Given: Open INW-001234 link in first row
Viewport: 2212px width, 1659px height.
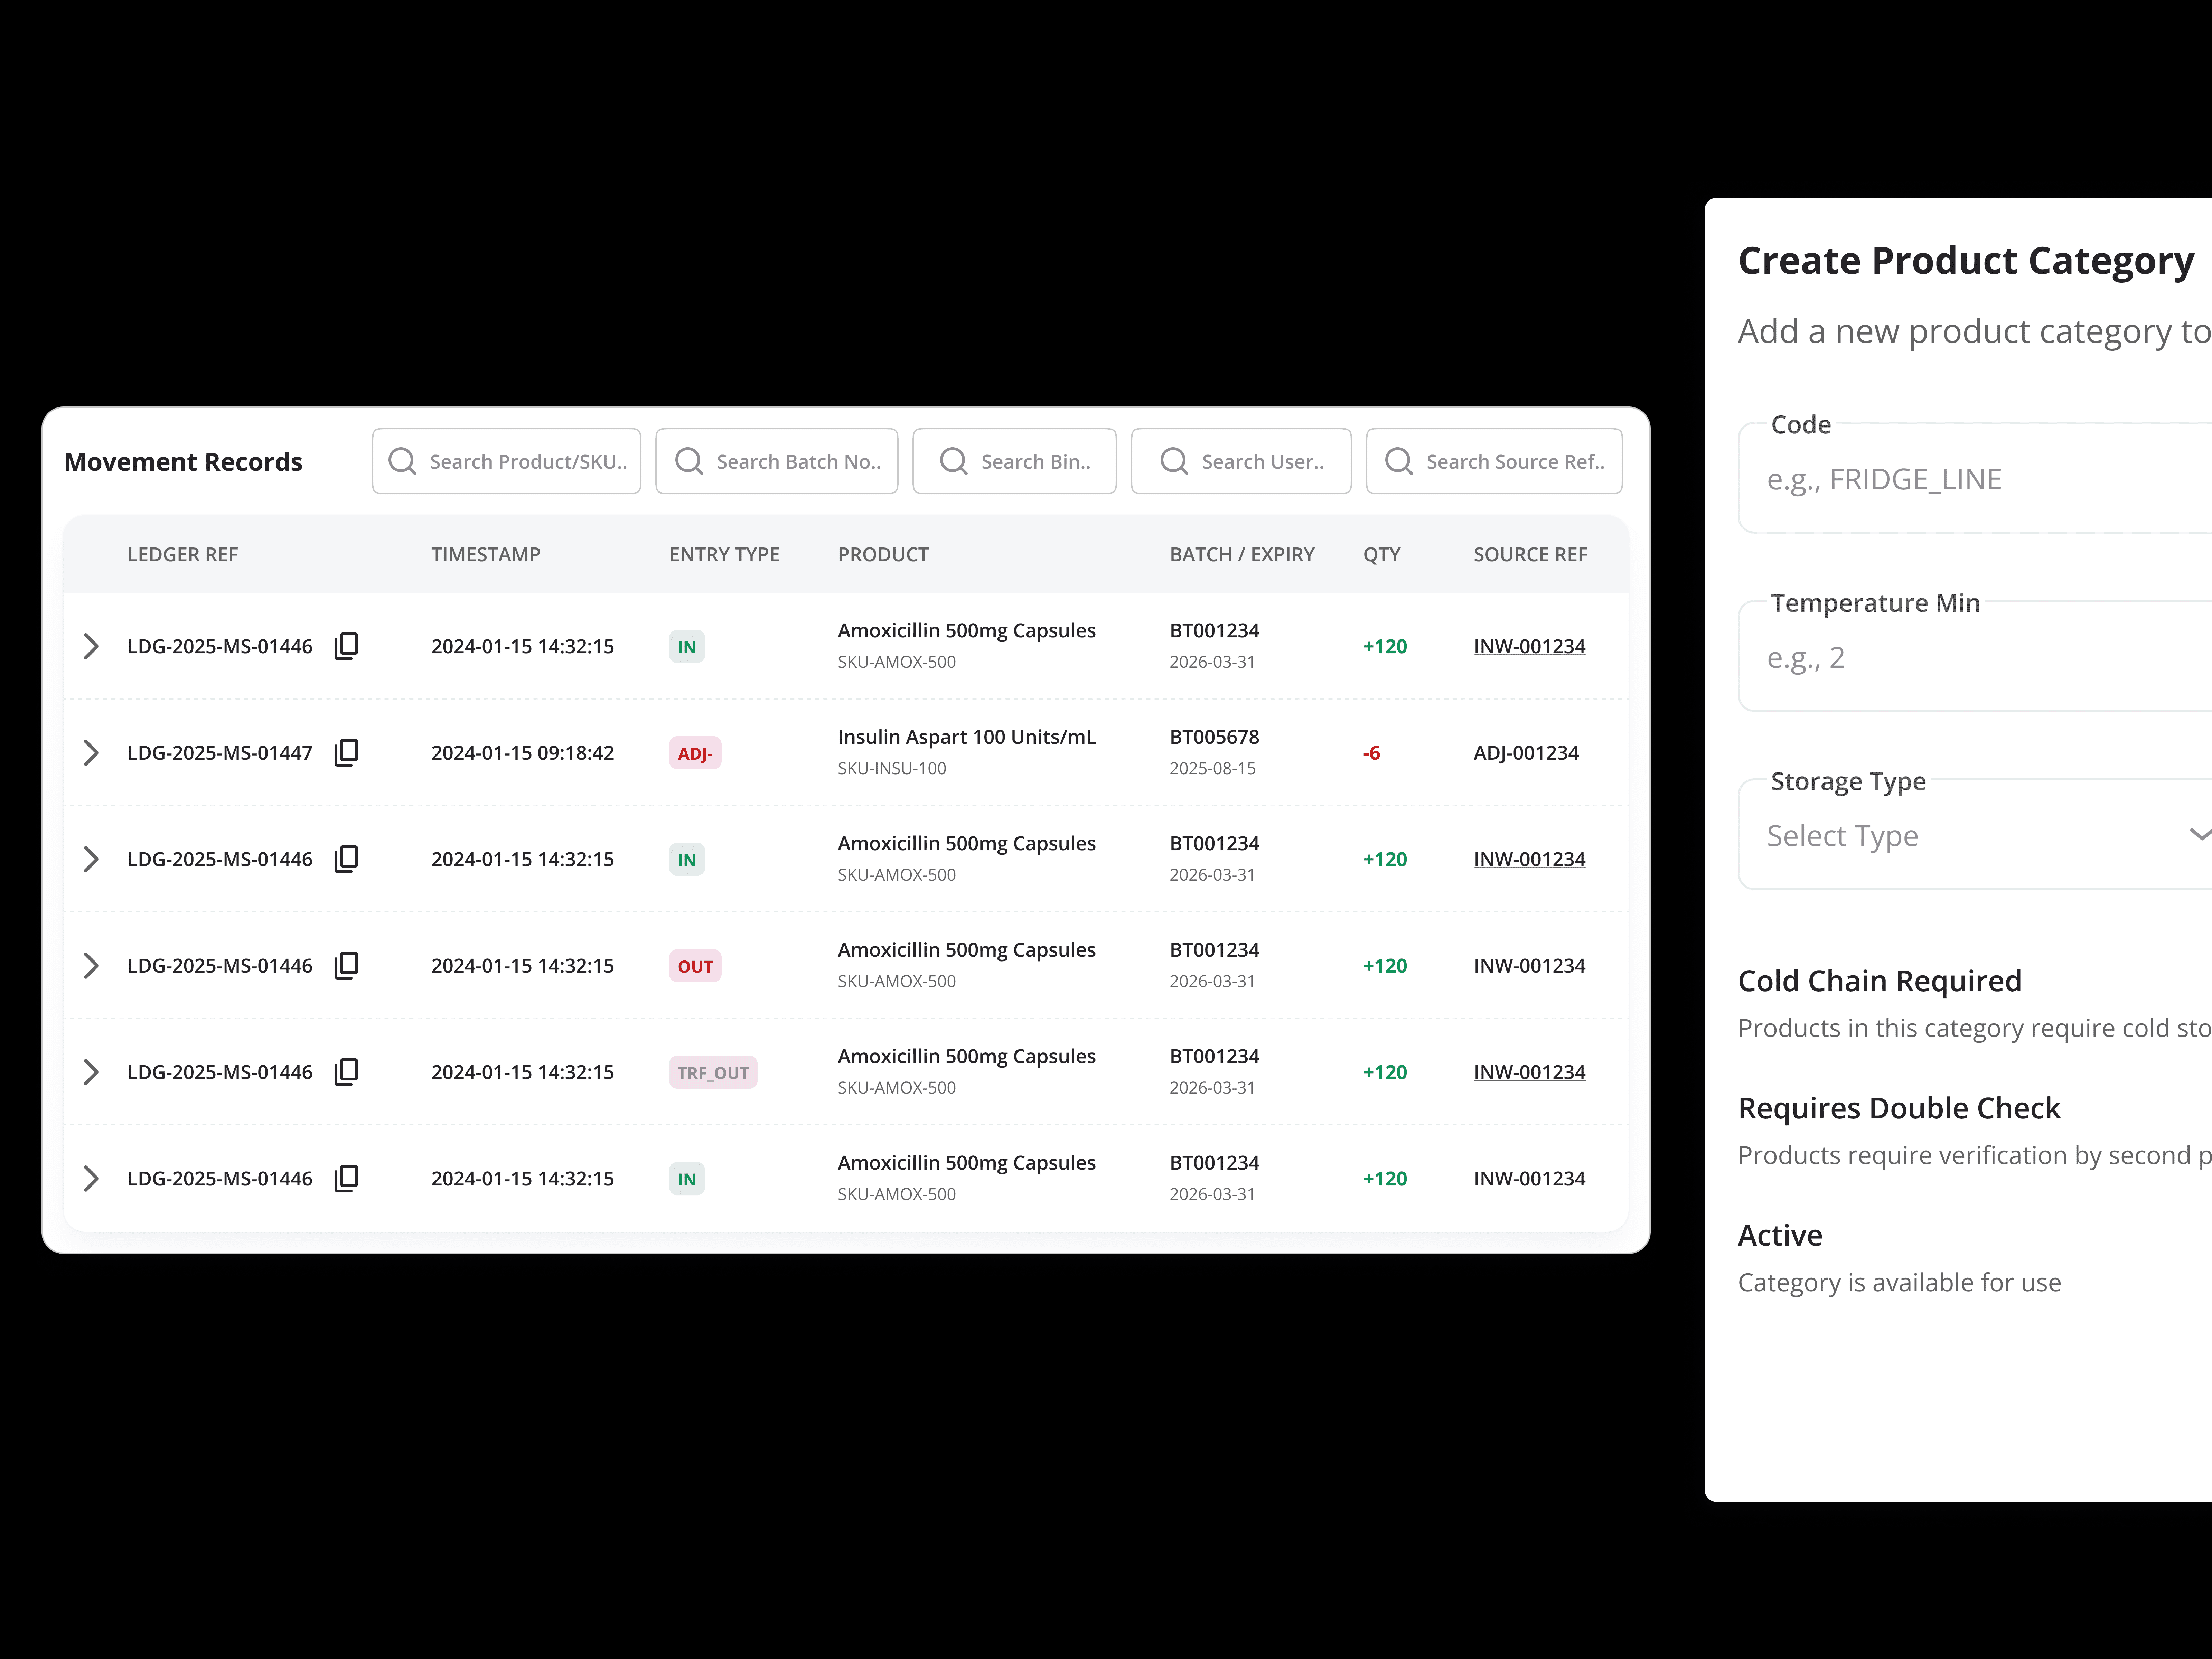Looking at the screenshot, I should click(x=1529, y=646).
